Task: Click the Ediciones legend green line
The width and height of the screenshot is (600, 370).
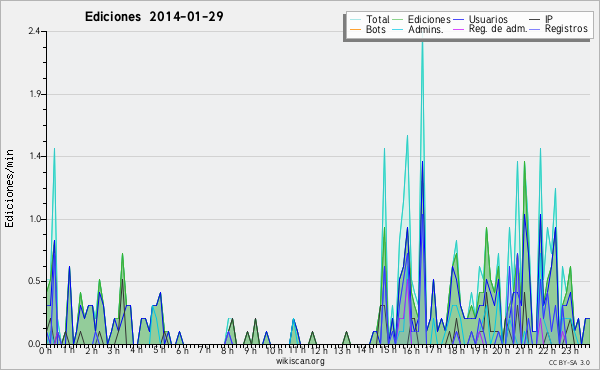Action: (398, 20)
